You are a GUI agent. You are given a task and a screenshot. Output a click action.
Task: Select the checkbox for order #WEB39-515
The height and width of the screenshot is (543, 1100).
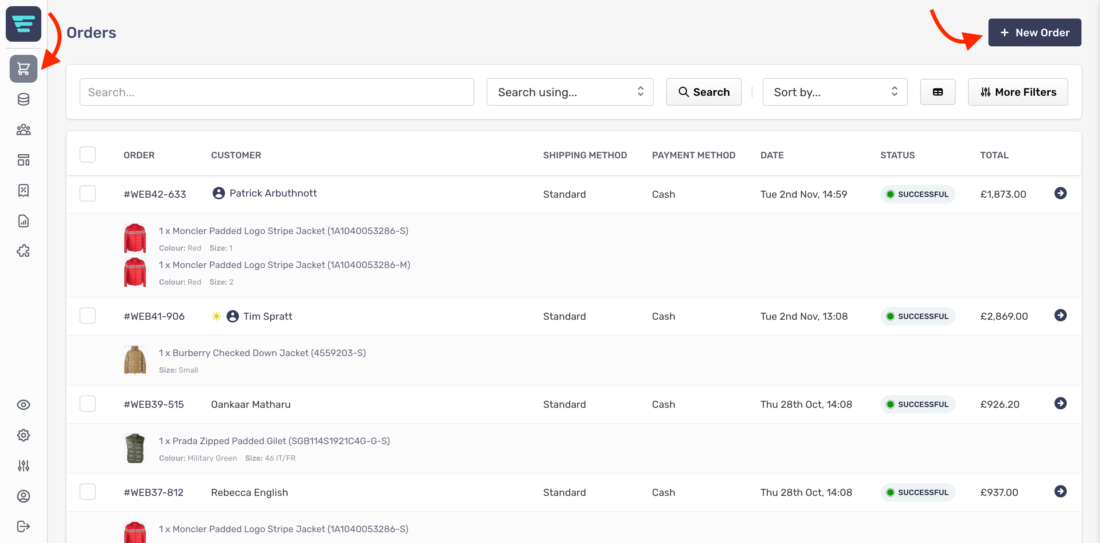tap(88, 403)
